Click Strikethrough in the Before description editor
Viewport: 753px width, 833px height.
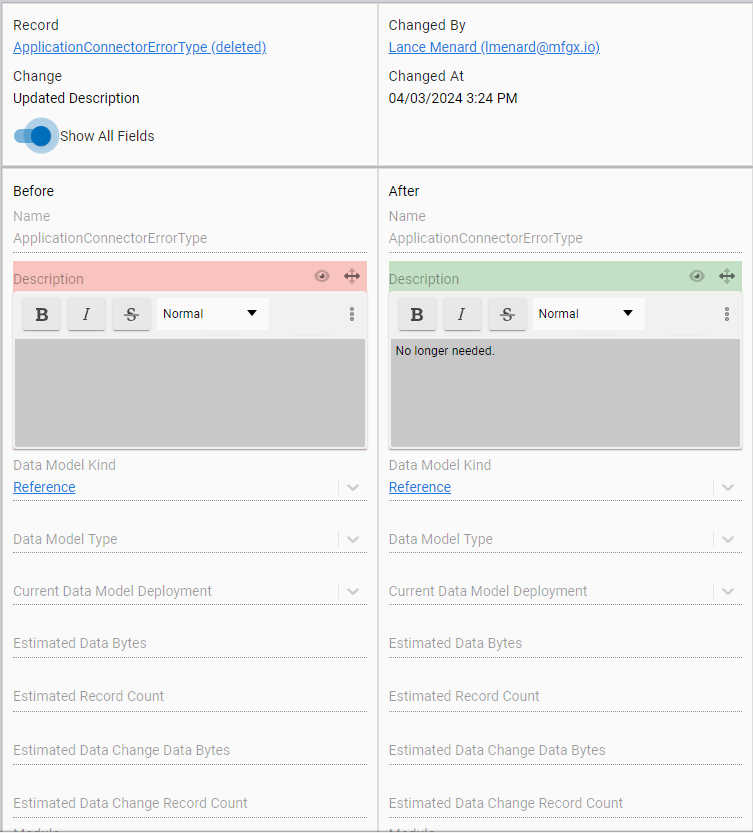[131, 314]
